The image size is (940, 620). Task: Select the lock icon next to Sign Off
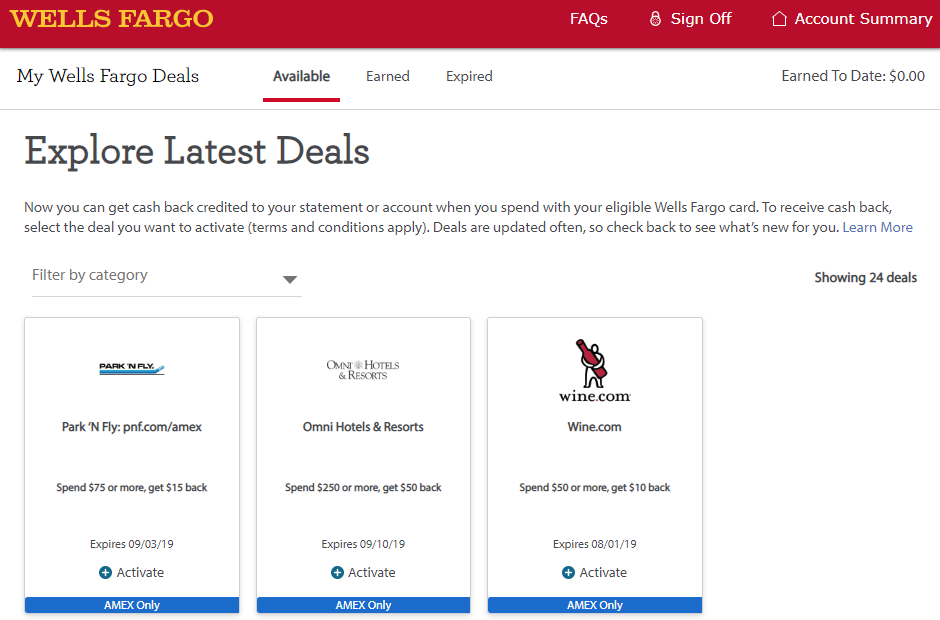(655, 18)
